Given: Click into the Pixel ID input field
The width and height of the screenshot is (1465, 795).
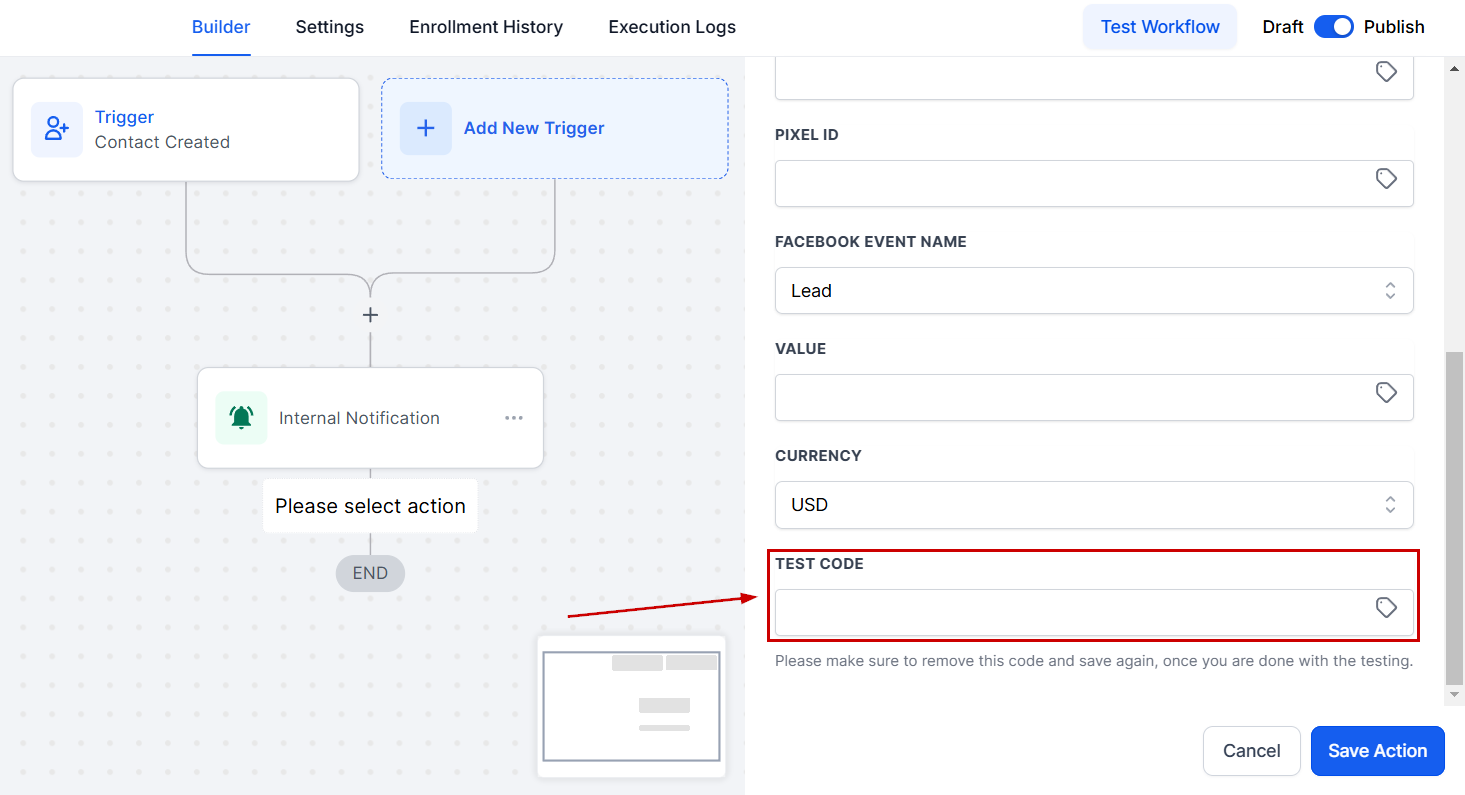Looking at the screenshot, I should (x=1094, y=183).
